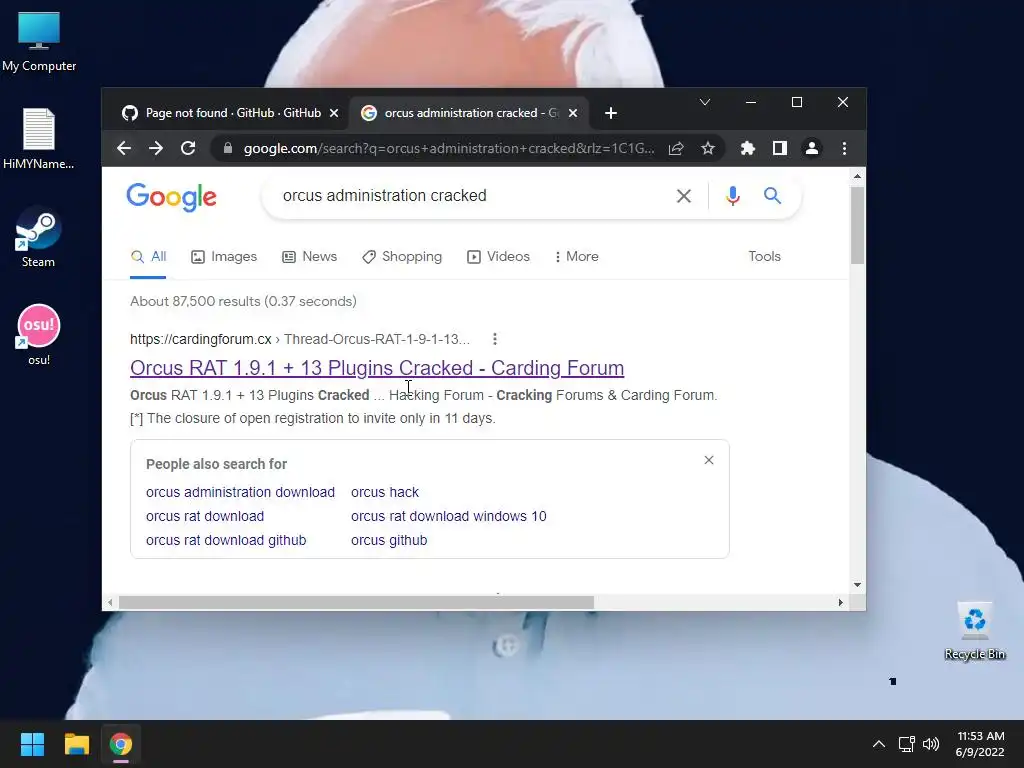Open the volume tray icon
The image size is (1024, 768).
tap(931, 744)
